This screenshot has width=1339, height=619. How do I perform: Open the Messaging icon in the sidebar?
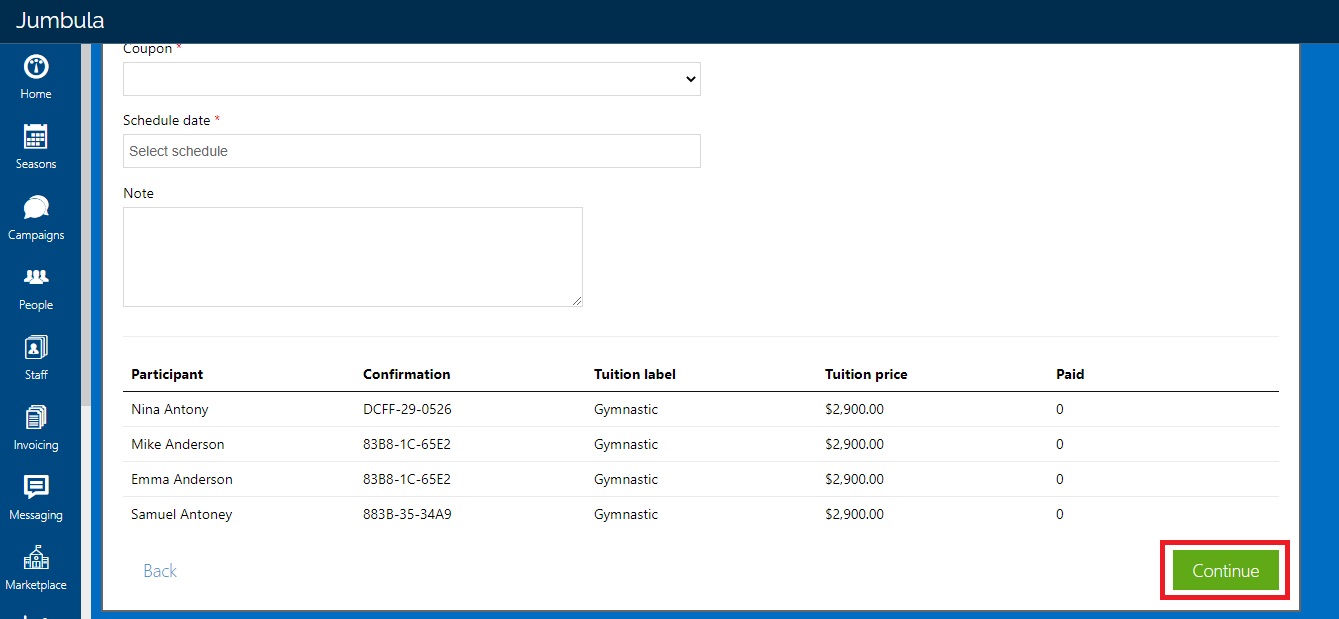[36, 487]
